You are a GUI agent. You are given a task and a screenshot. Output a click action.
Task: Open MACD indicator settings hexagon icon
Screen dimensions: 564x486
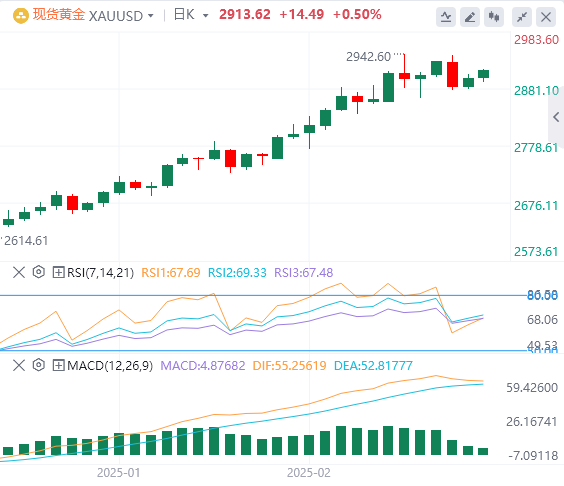(x=38, y=365)
